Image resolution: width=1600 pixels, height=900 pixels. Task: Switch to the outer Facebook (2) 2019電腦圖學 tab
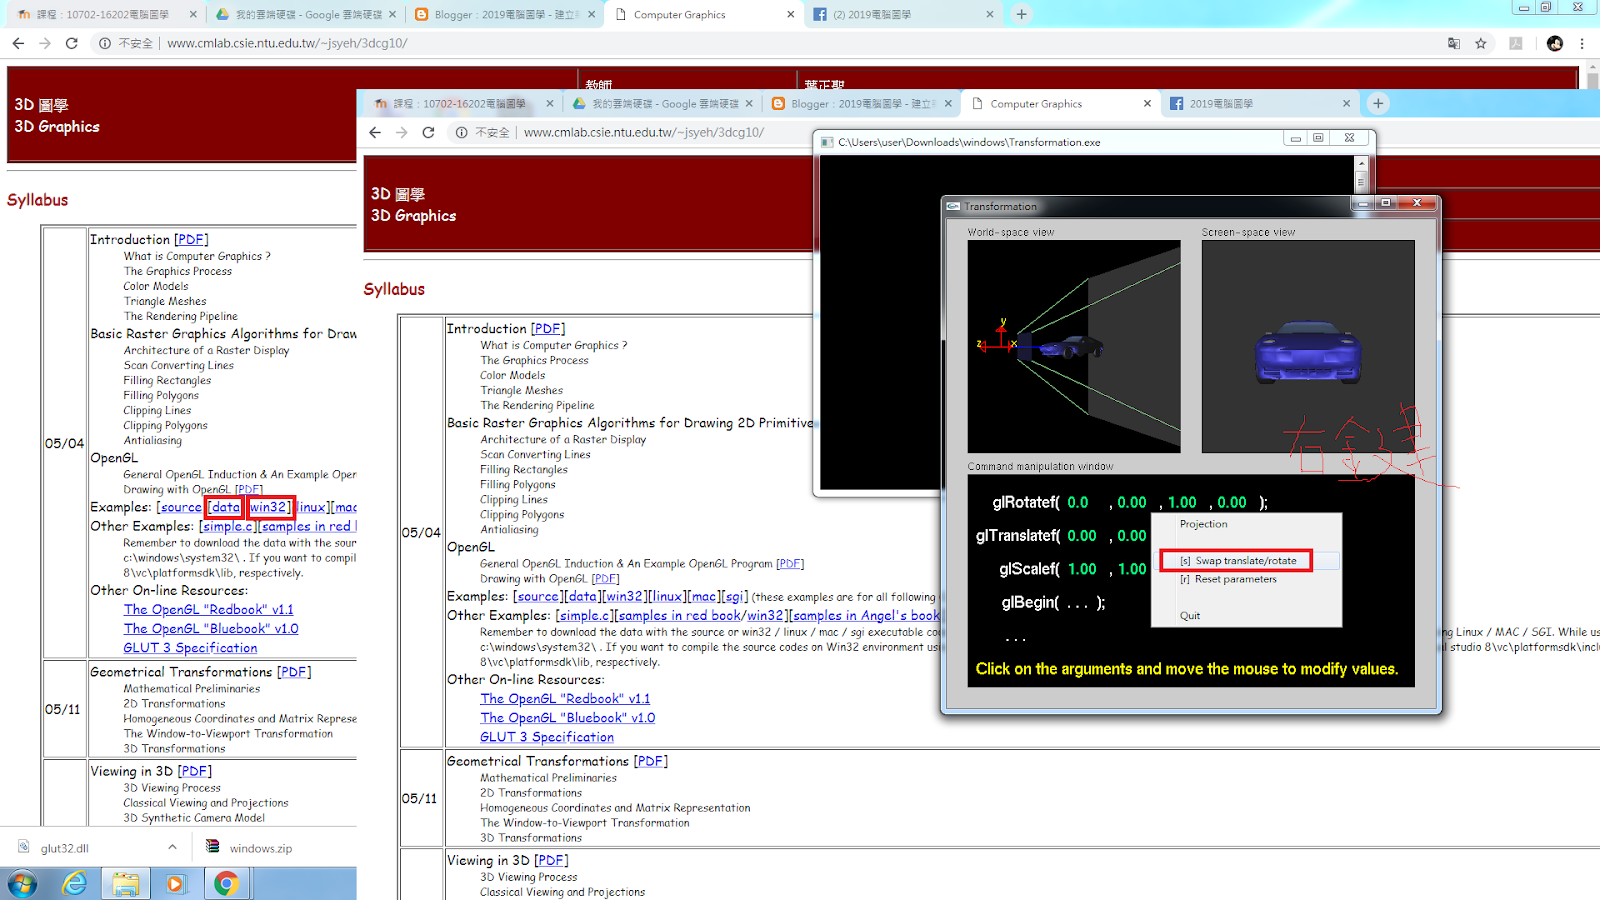point(902,14)
